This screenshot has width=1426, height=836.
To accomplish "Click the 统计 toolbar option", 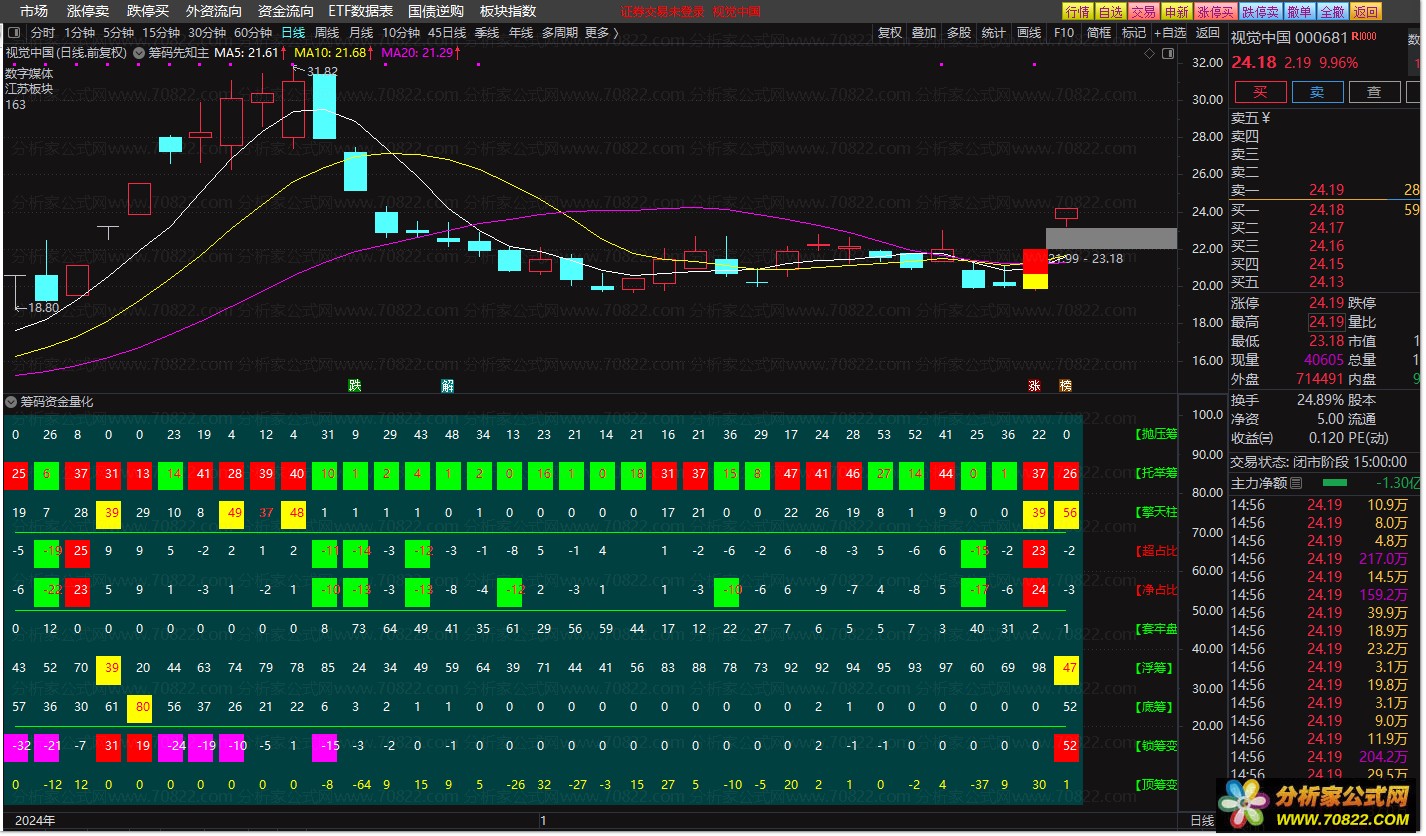I will [994, 33].
